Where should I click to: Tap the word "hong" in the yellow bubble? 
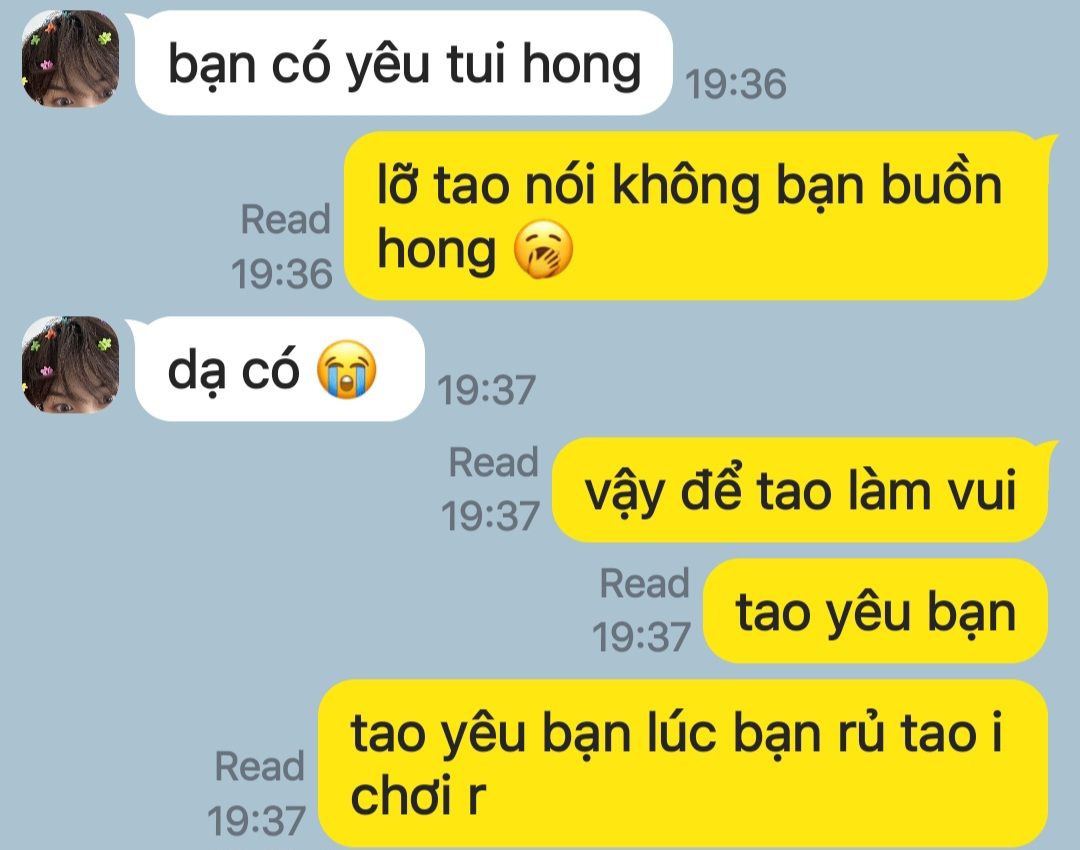click(x=436, y=251)
